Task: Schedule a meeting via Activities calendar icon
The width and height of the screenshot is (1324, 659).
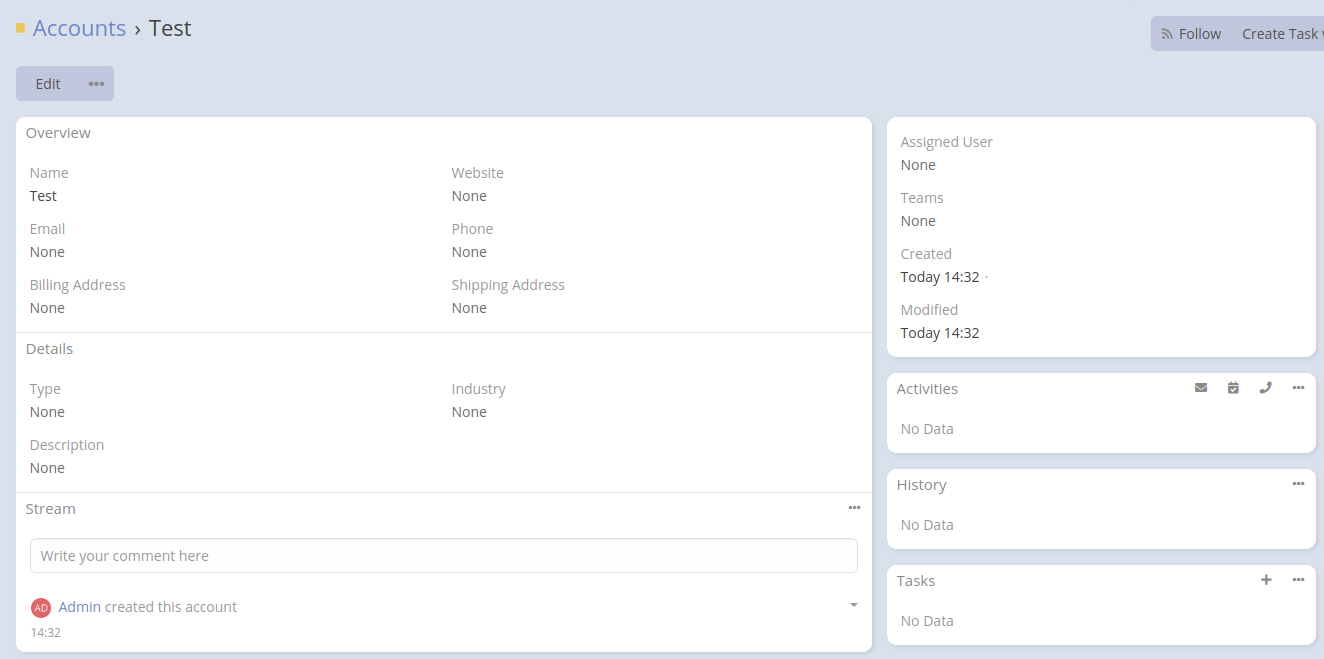Action: pyautogui.click(x=1233, y=388)
